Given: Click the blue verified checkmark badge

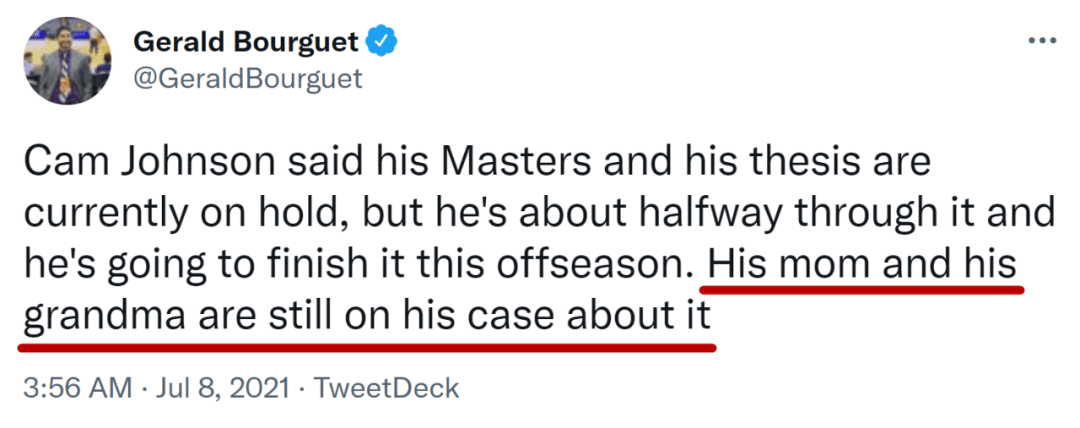Looking at the screenshot, I should pyautogui.click(x=383, y=42).
